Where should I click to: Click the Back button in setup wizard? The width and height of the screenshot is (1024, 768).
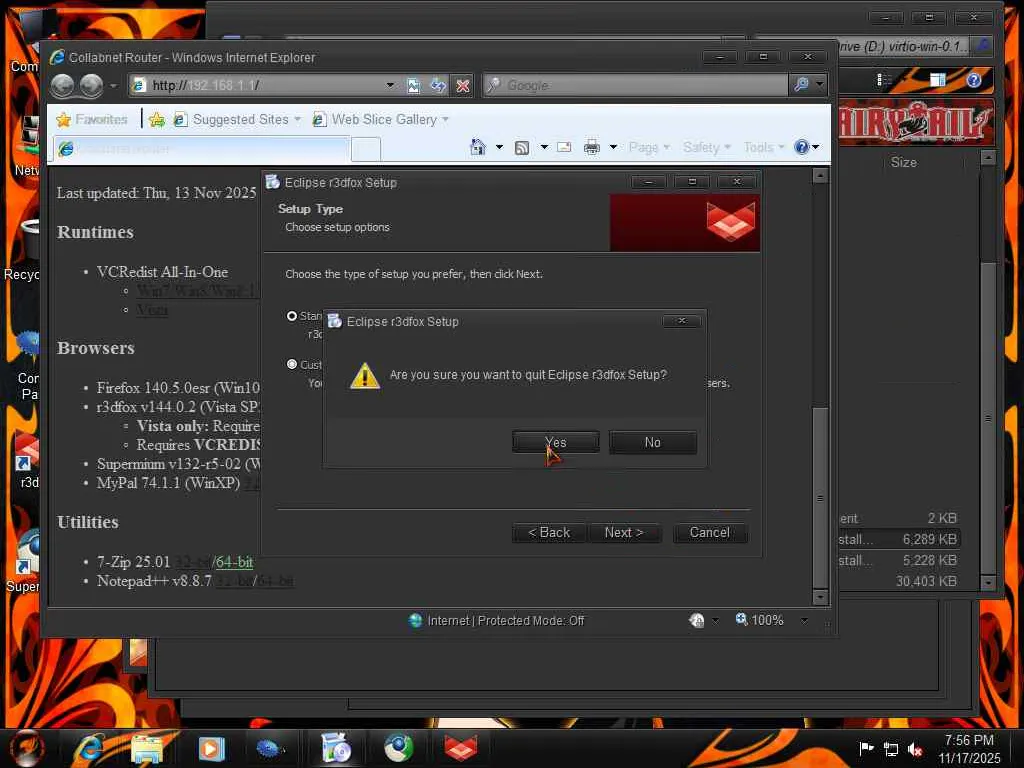tap(549, 532)
